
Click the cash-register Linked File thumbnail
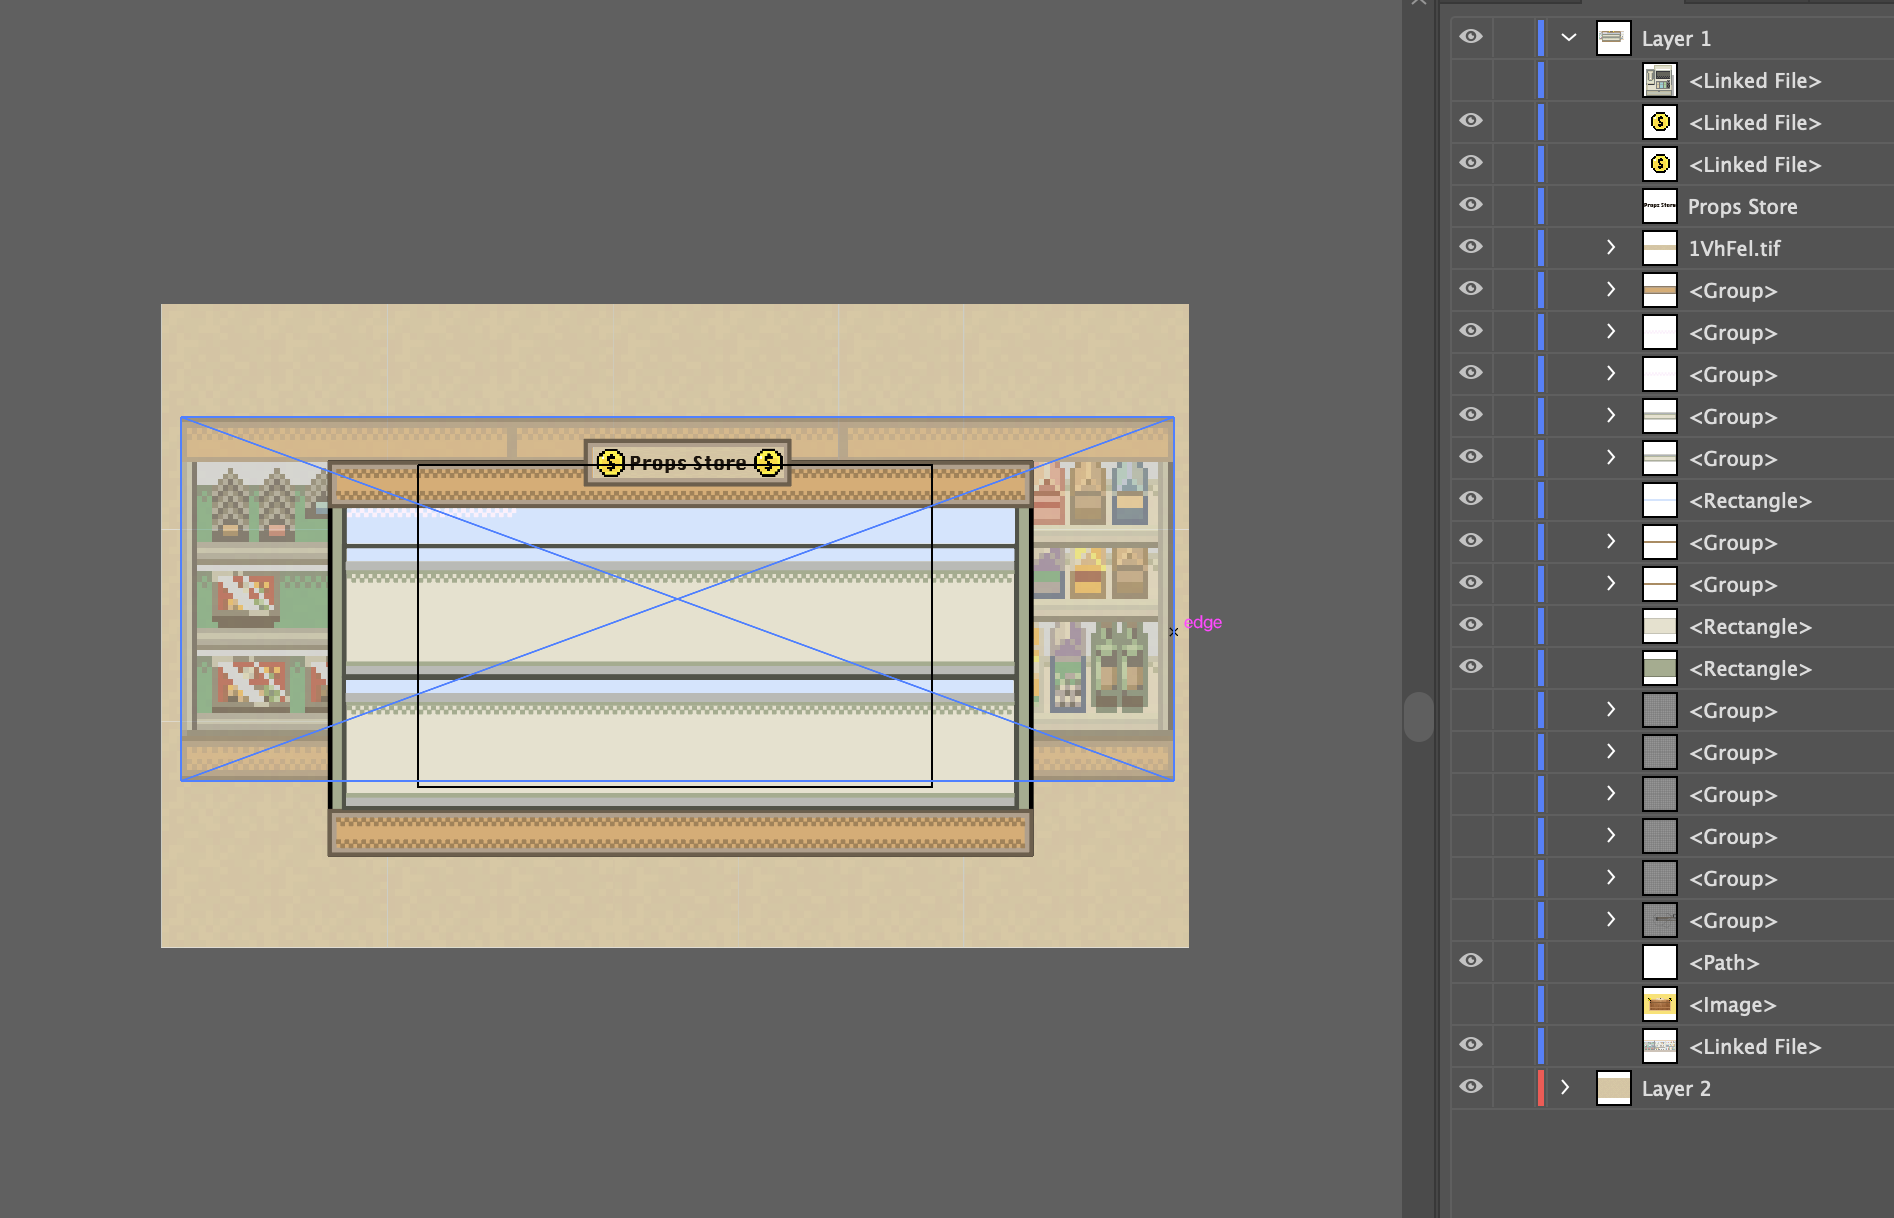tap(1659, 80)
